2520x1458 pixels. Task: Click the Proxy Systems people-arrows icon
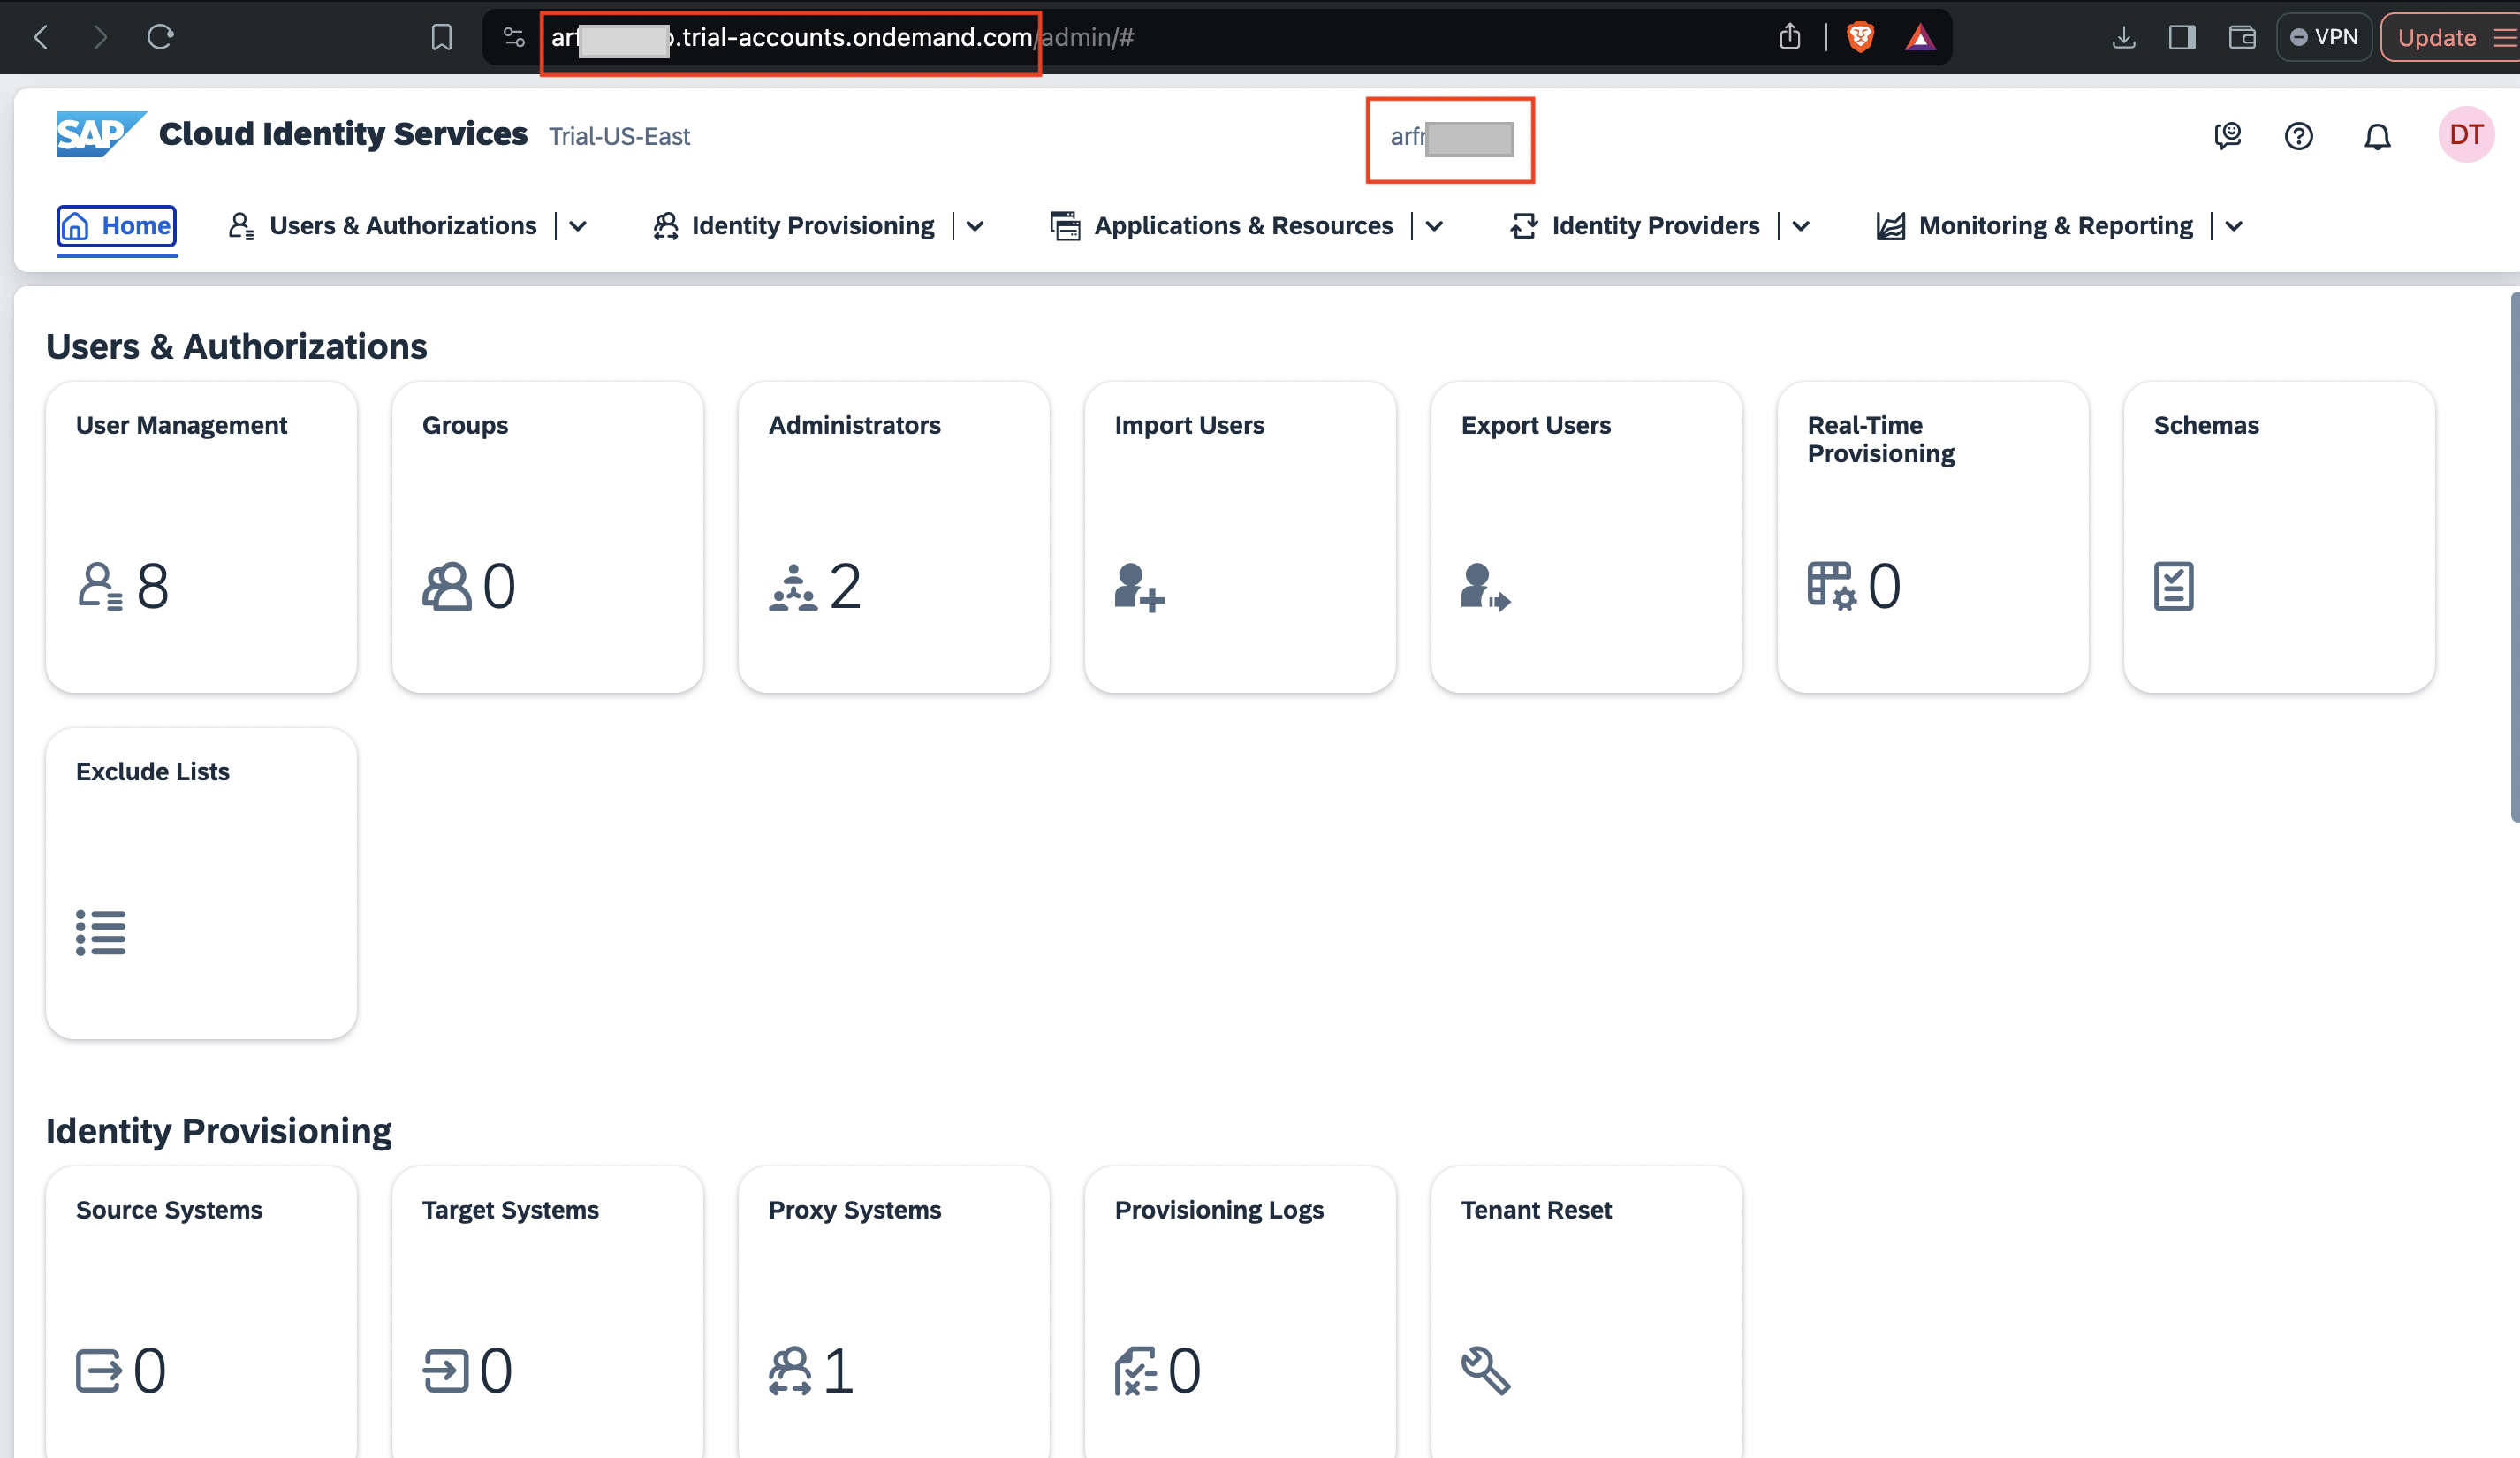[790, 1371]
